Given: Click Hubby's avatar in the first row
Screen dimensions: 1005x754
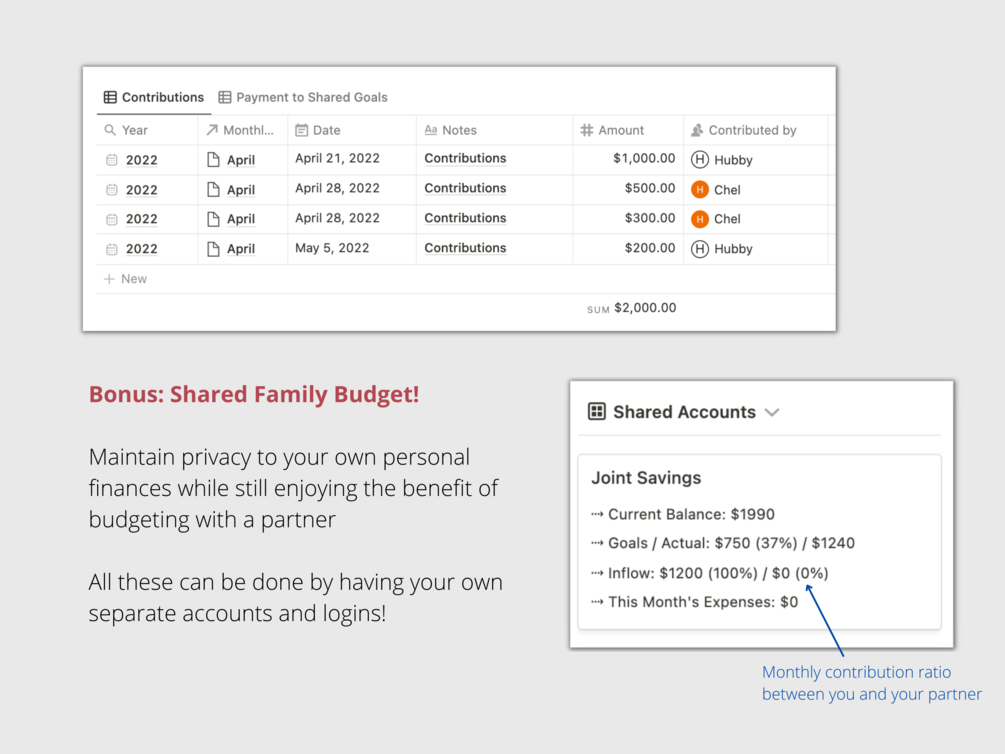Looking at the screenshot, I should pos(700,159).
